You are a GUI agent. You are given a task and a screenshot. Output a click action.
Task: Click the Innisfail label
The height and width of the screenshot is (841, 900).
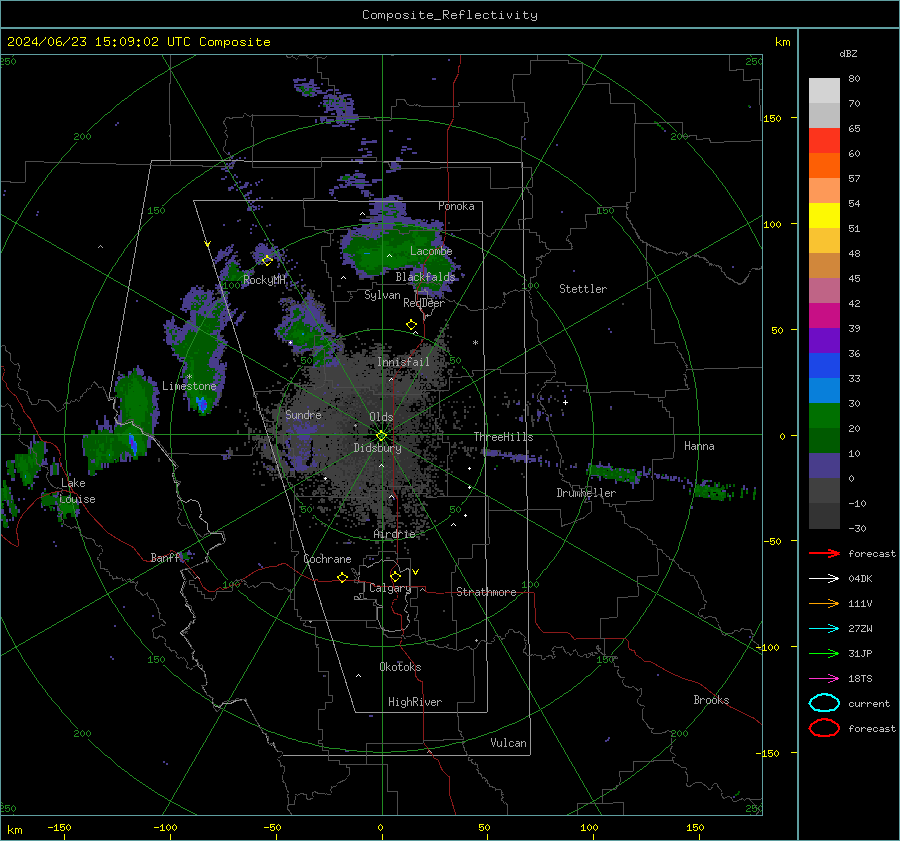(x=403, y=362)
